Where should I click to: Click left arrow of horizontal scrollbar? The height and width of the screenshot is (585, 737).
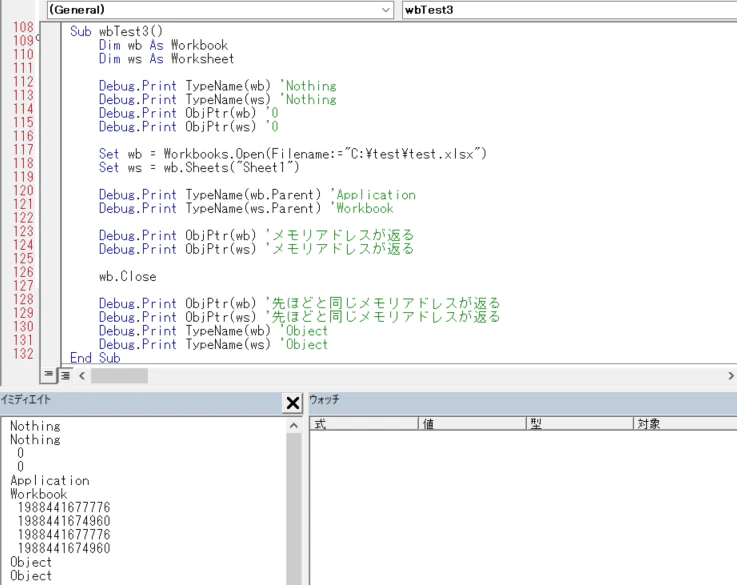pyautogui.click(x=82, y=375)
